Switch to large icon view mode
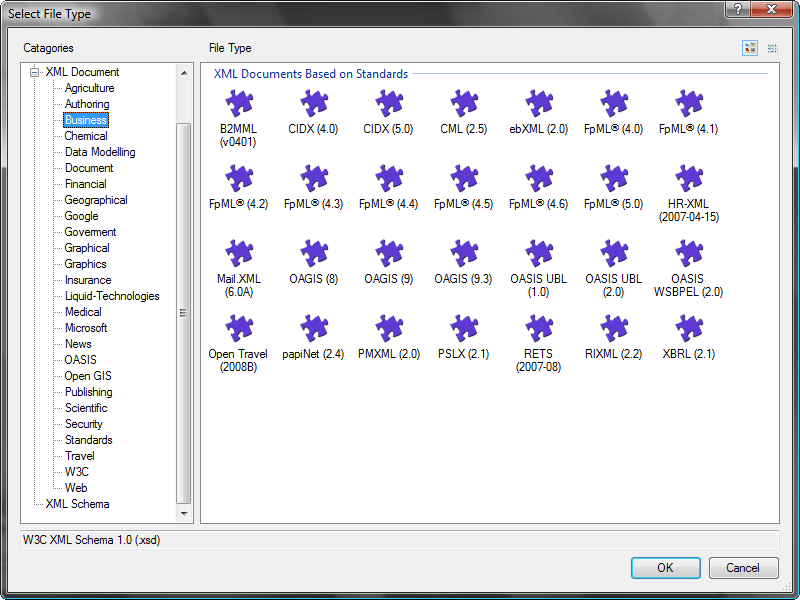 tap(749, 48)
